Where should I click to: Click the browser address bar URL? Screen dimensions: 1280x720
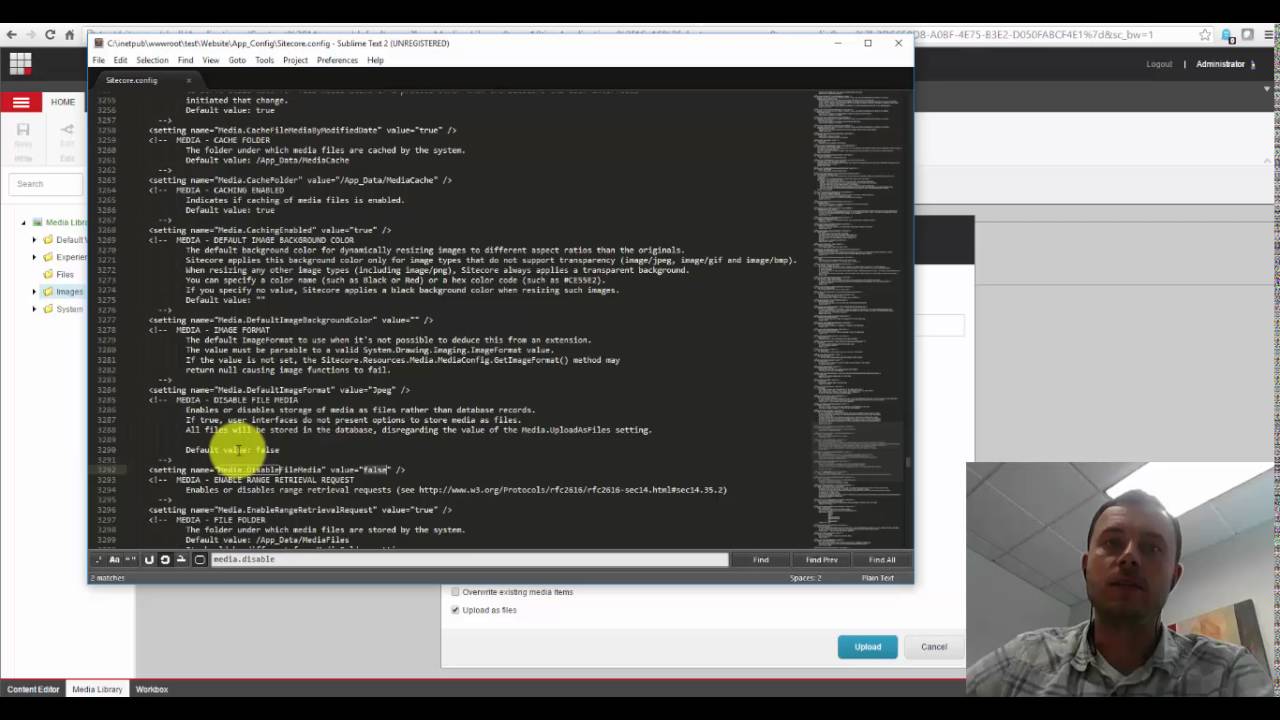pos(640,35)
